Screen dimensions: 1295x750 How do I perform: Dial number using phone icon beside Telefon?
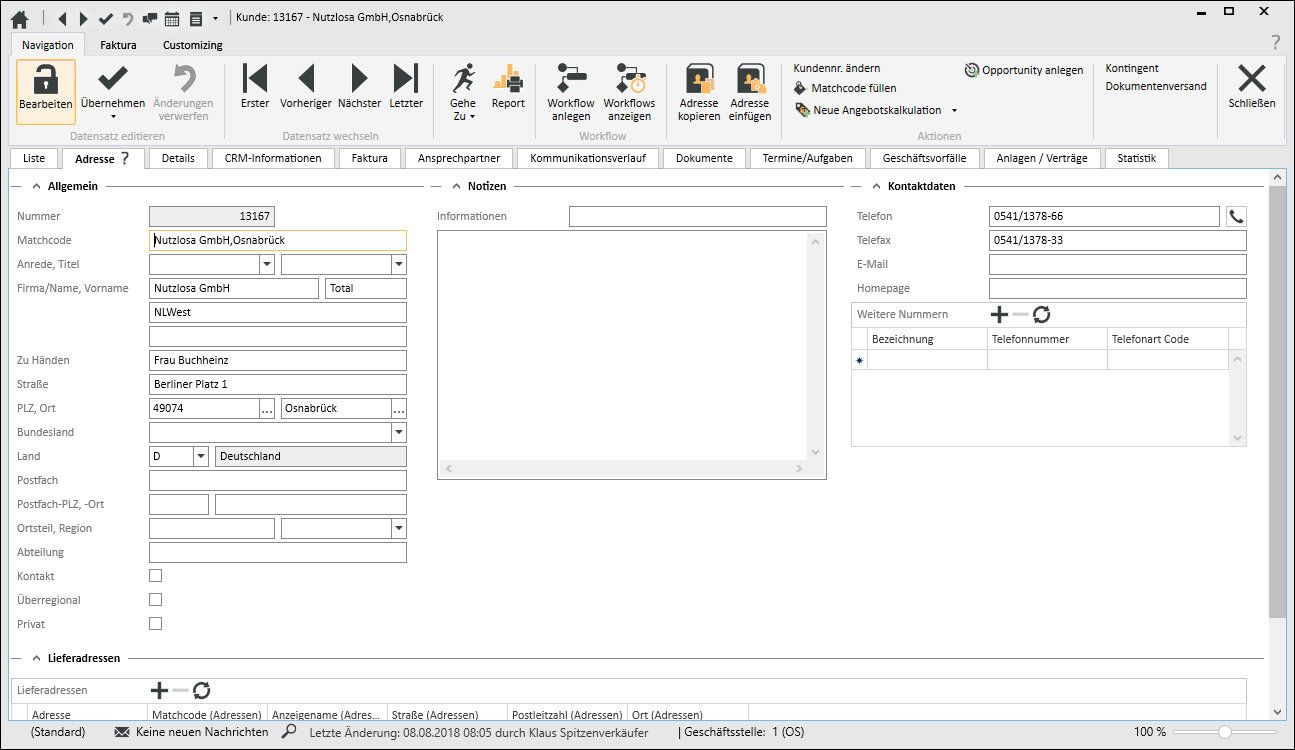point(1237,216)
